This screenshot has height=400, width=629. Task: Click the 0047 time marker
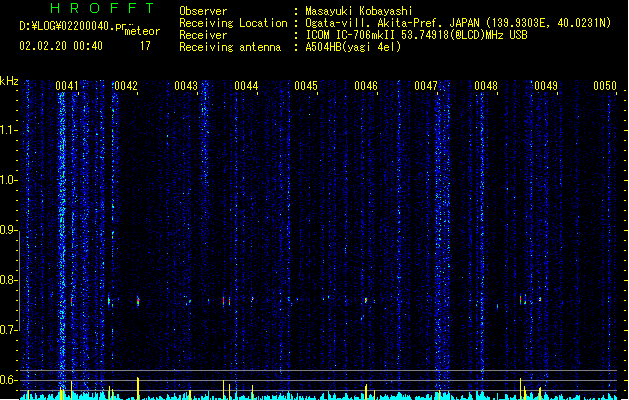pos(426,86)
